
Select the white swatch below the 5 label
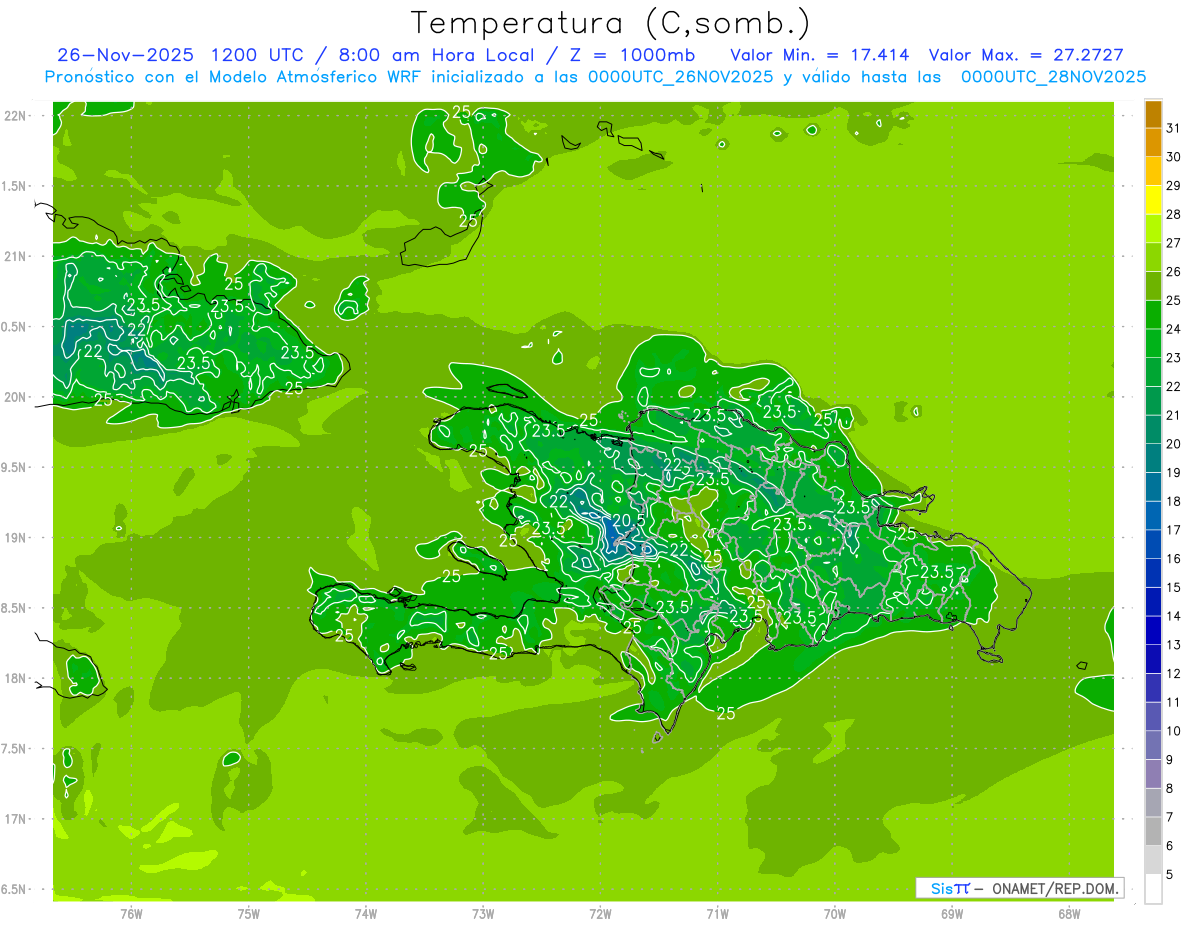[1153, 888]
